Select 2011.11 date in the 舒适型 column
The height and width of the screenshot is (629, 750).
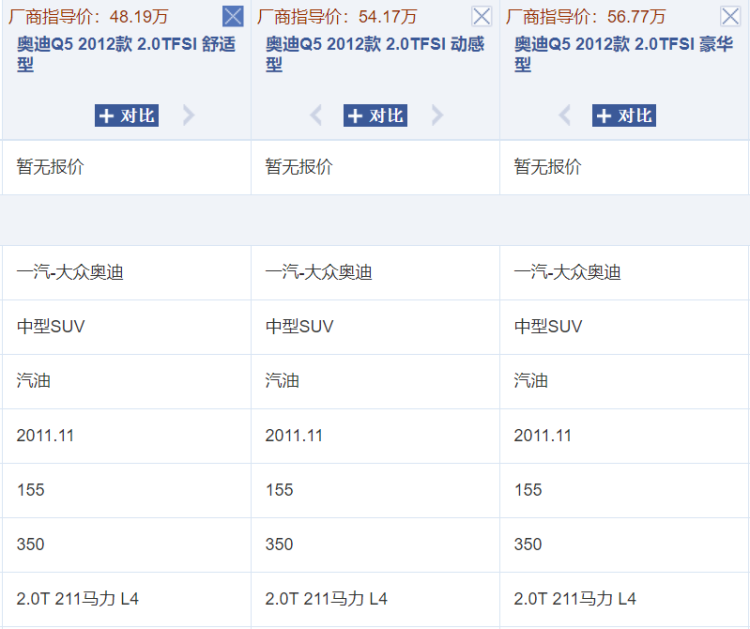45,436
